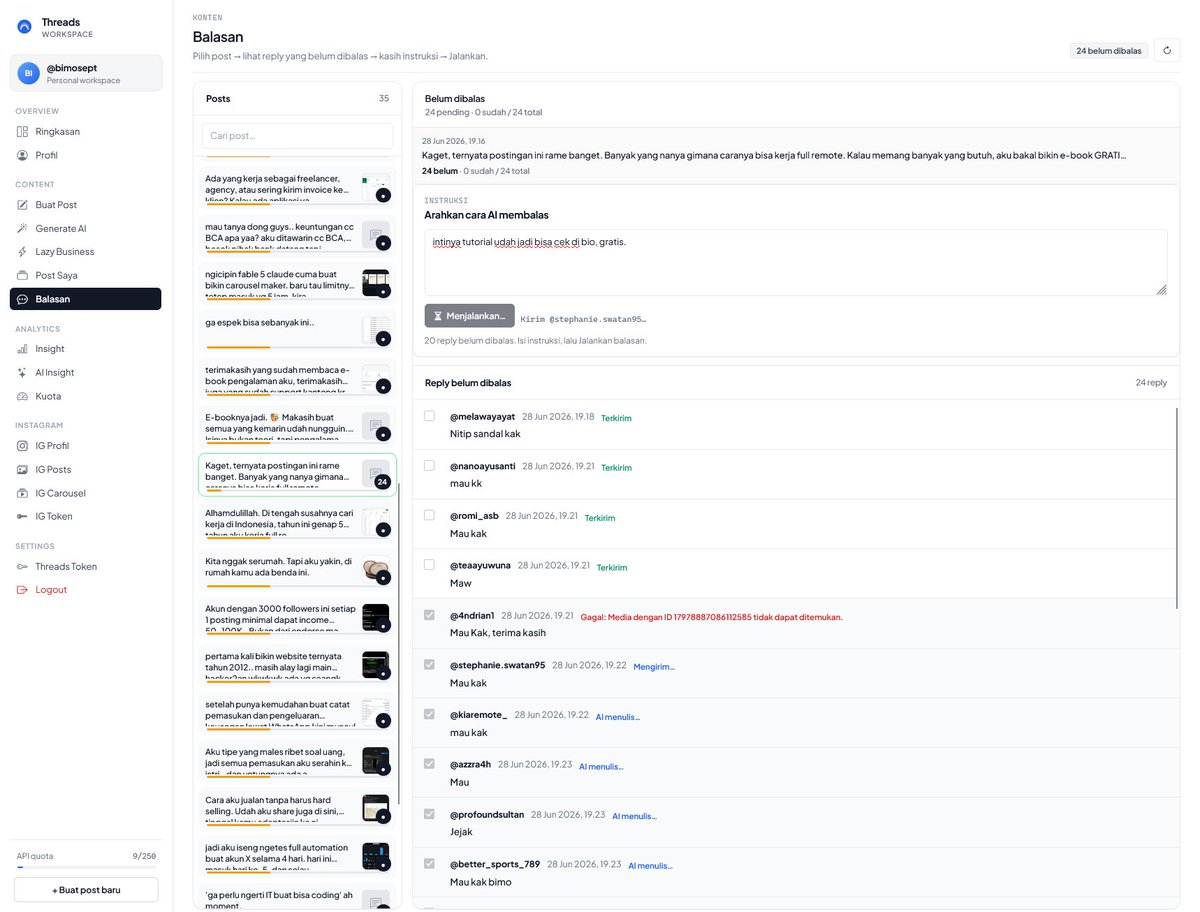Open the Lazy Business menu item
Viewport: 1200px width, 912px height.
pos(85,252)
